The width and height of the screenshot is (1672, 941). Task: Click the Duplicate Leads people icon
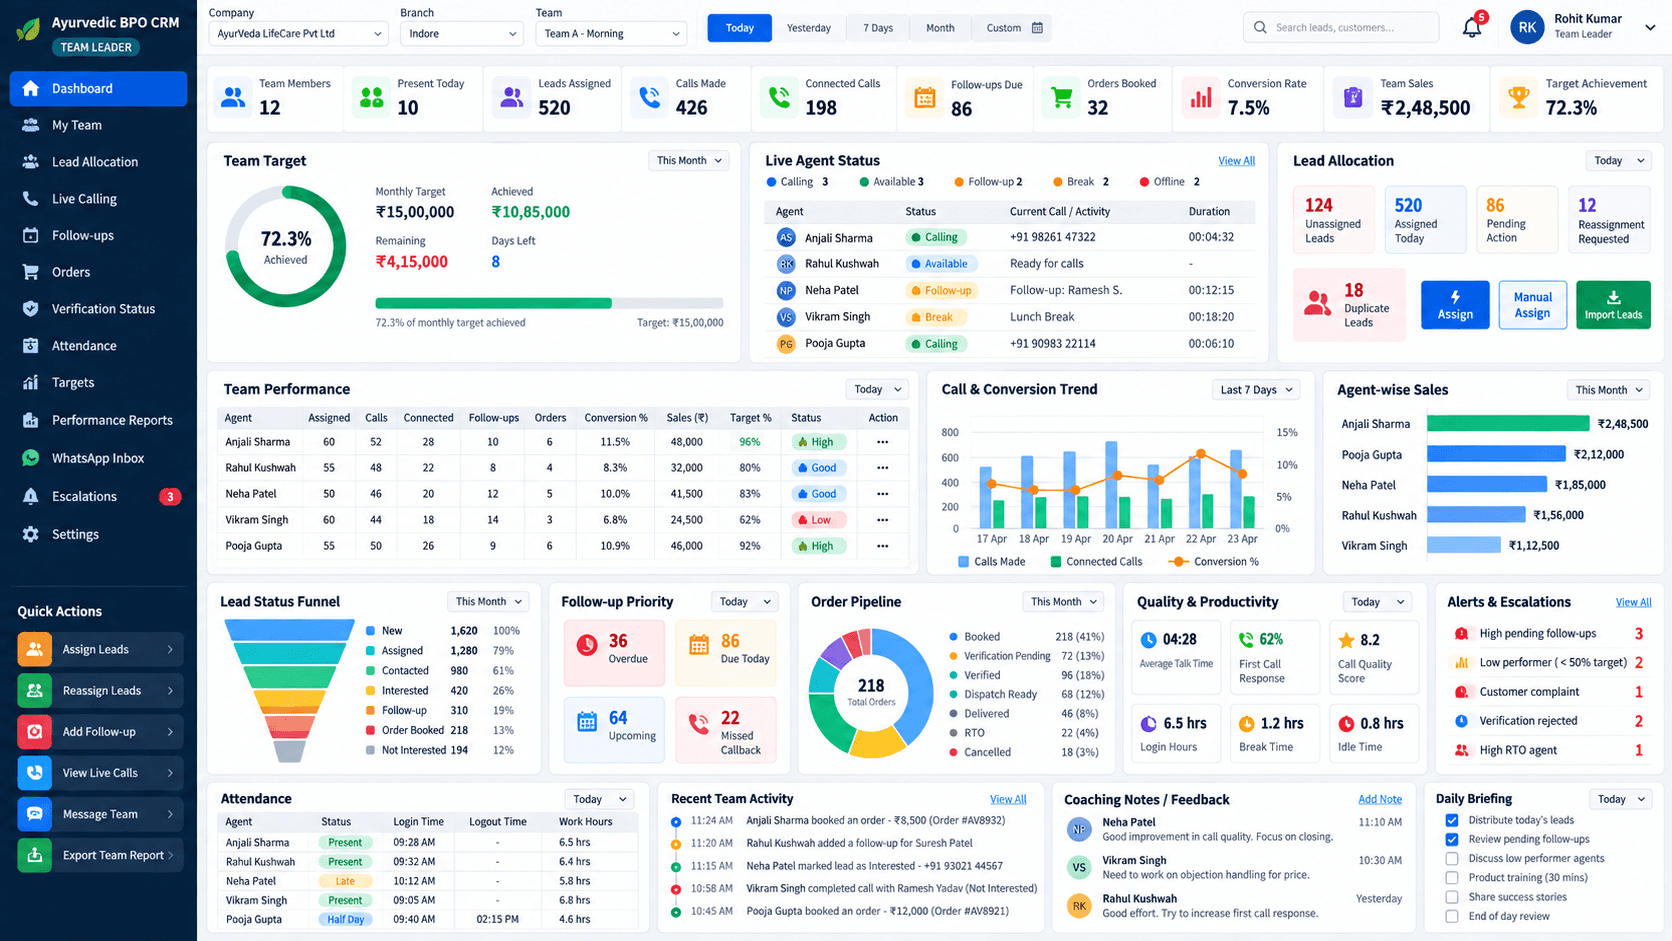[1318, 303]
